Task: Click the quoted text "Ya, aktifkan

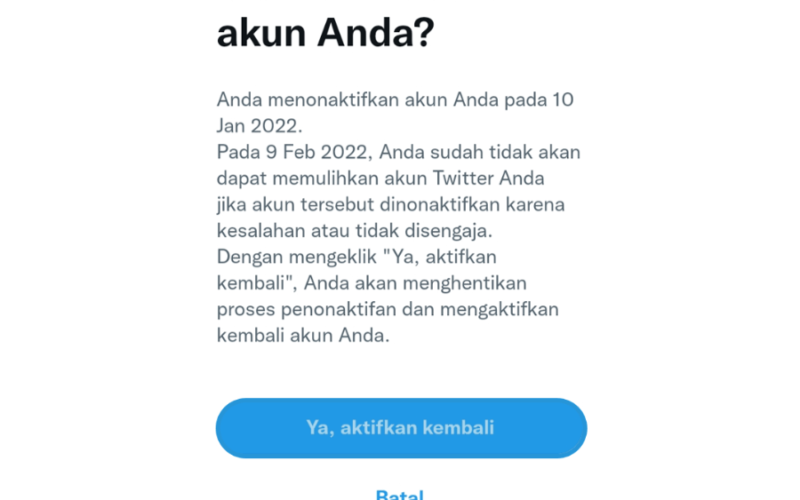Action: [x=439, y=257]
